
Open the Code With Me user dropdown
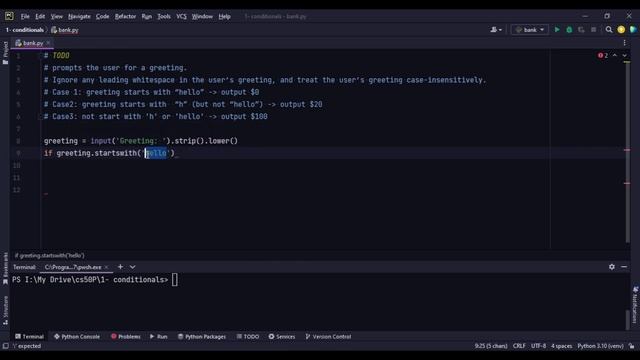496,30
